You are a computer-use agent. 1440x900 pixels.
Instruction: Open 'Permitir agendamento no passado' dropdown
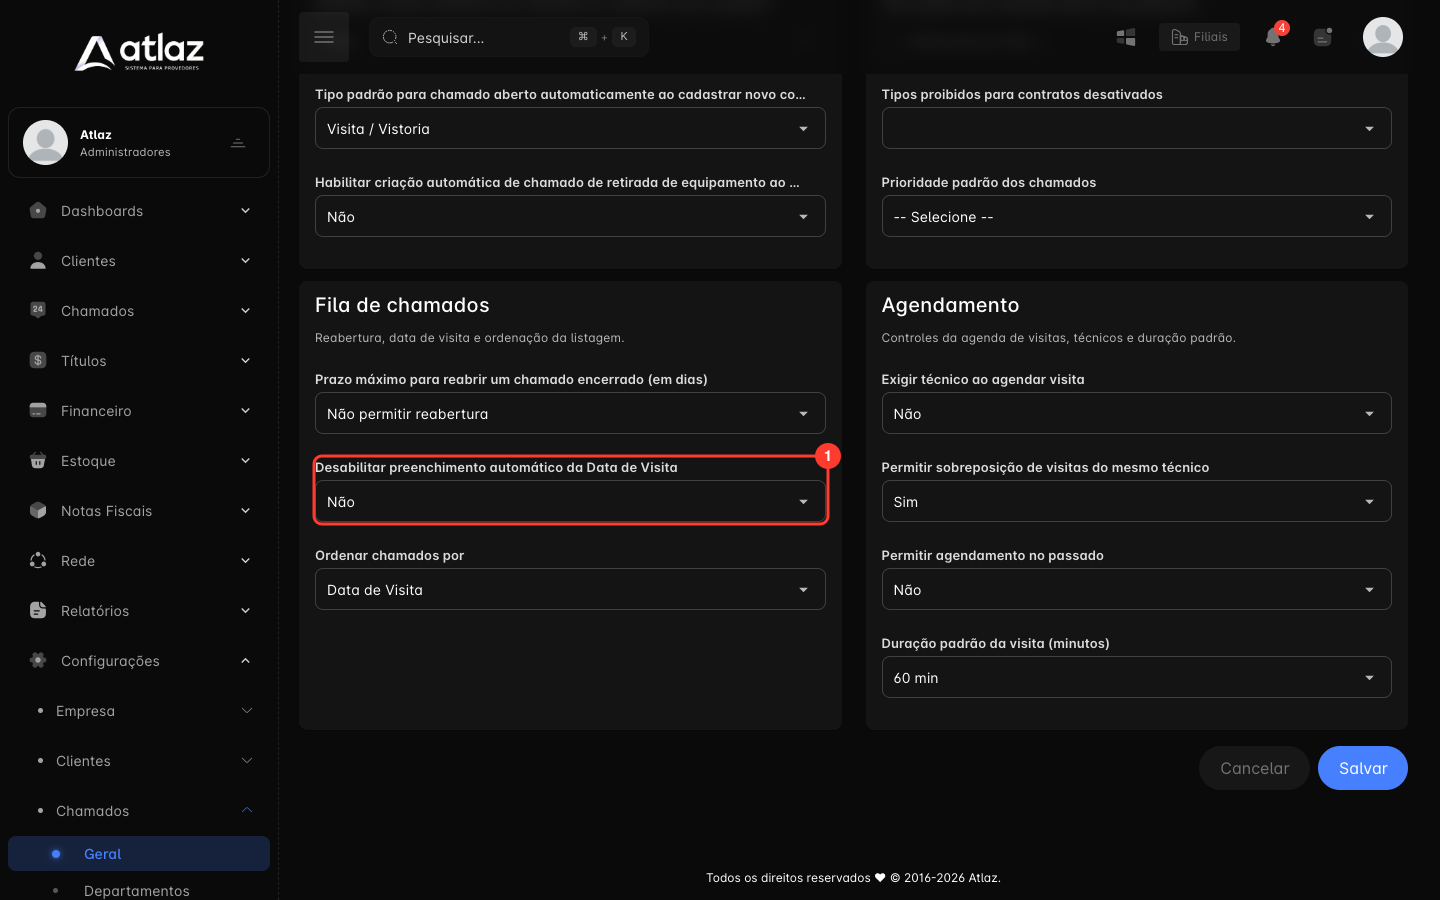pyautogui.click(x=1136, y=589)
